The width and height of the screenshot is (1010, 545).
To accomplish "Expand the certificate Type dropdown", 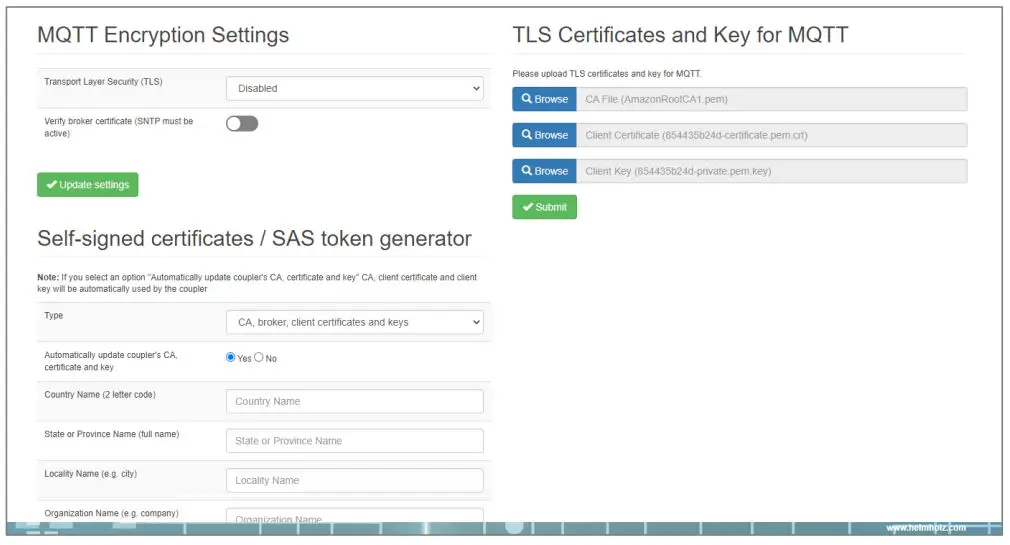I will coord(355,322).
